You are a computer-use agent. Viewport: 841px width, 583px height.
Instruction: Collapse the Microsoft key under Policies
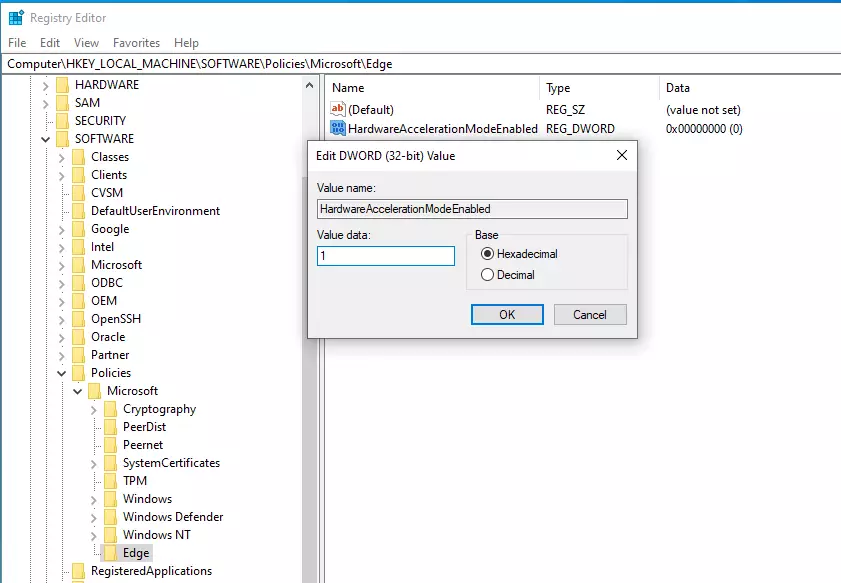click(78, 392)
